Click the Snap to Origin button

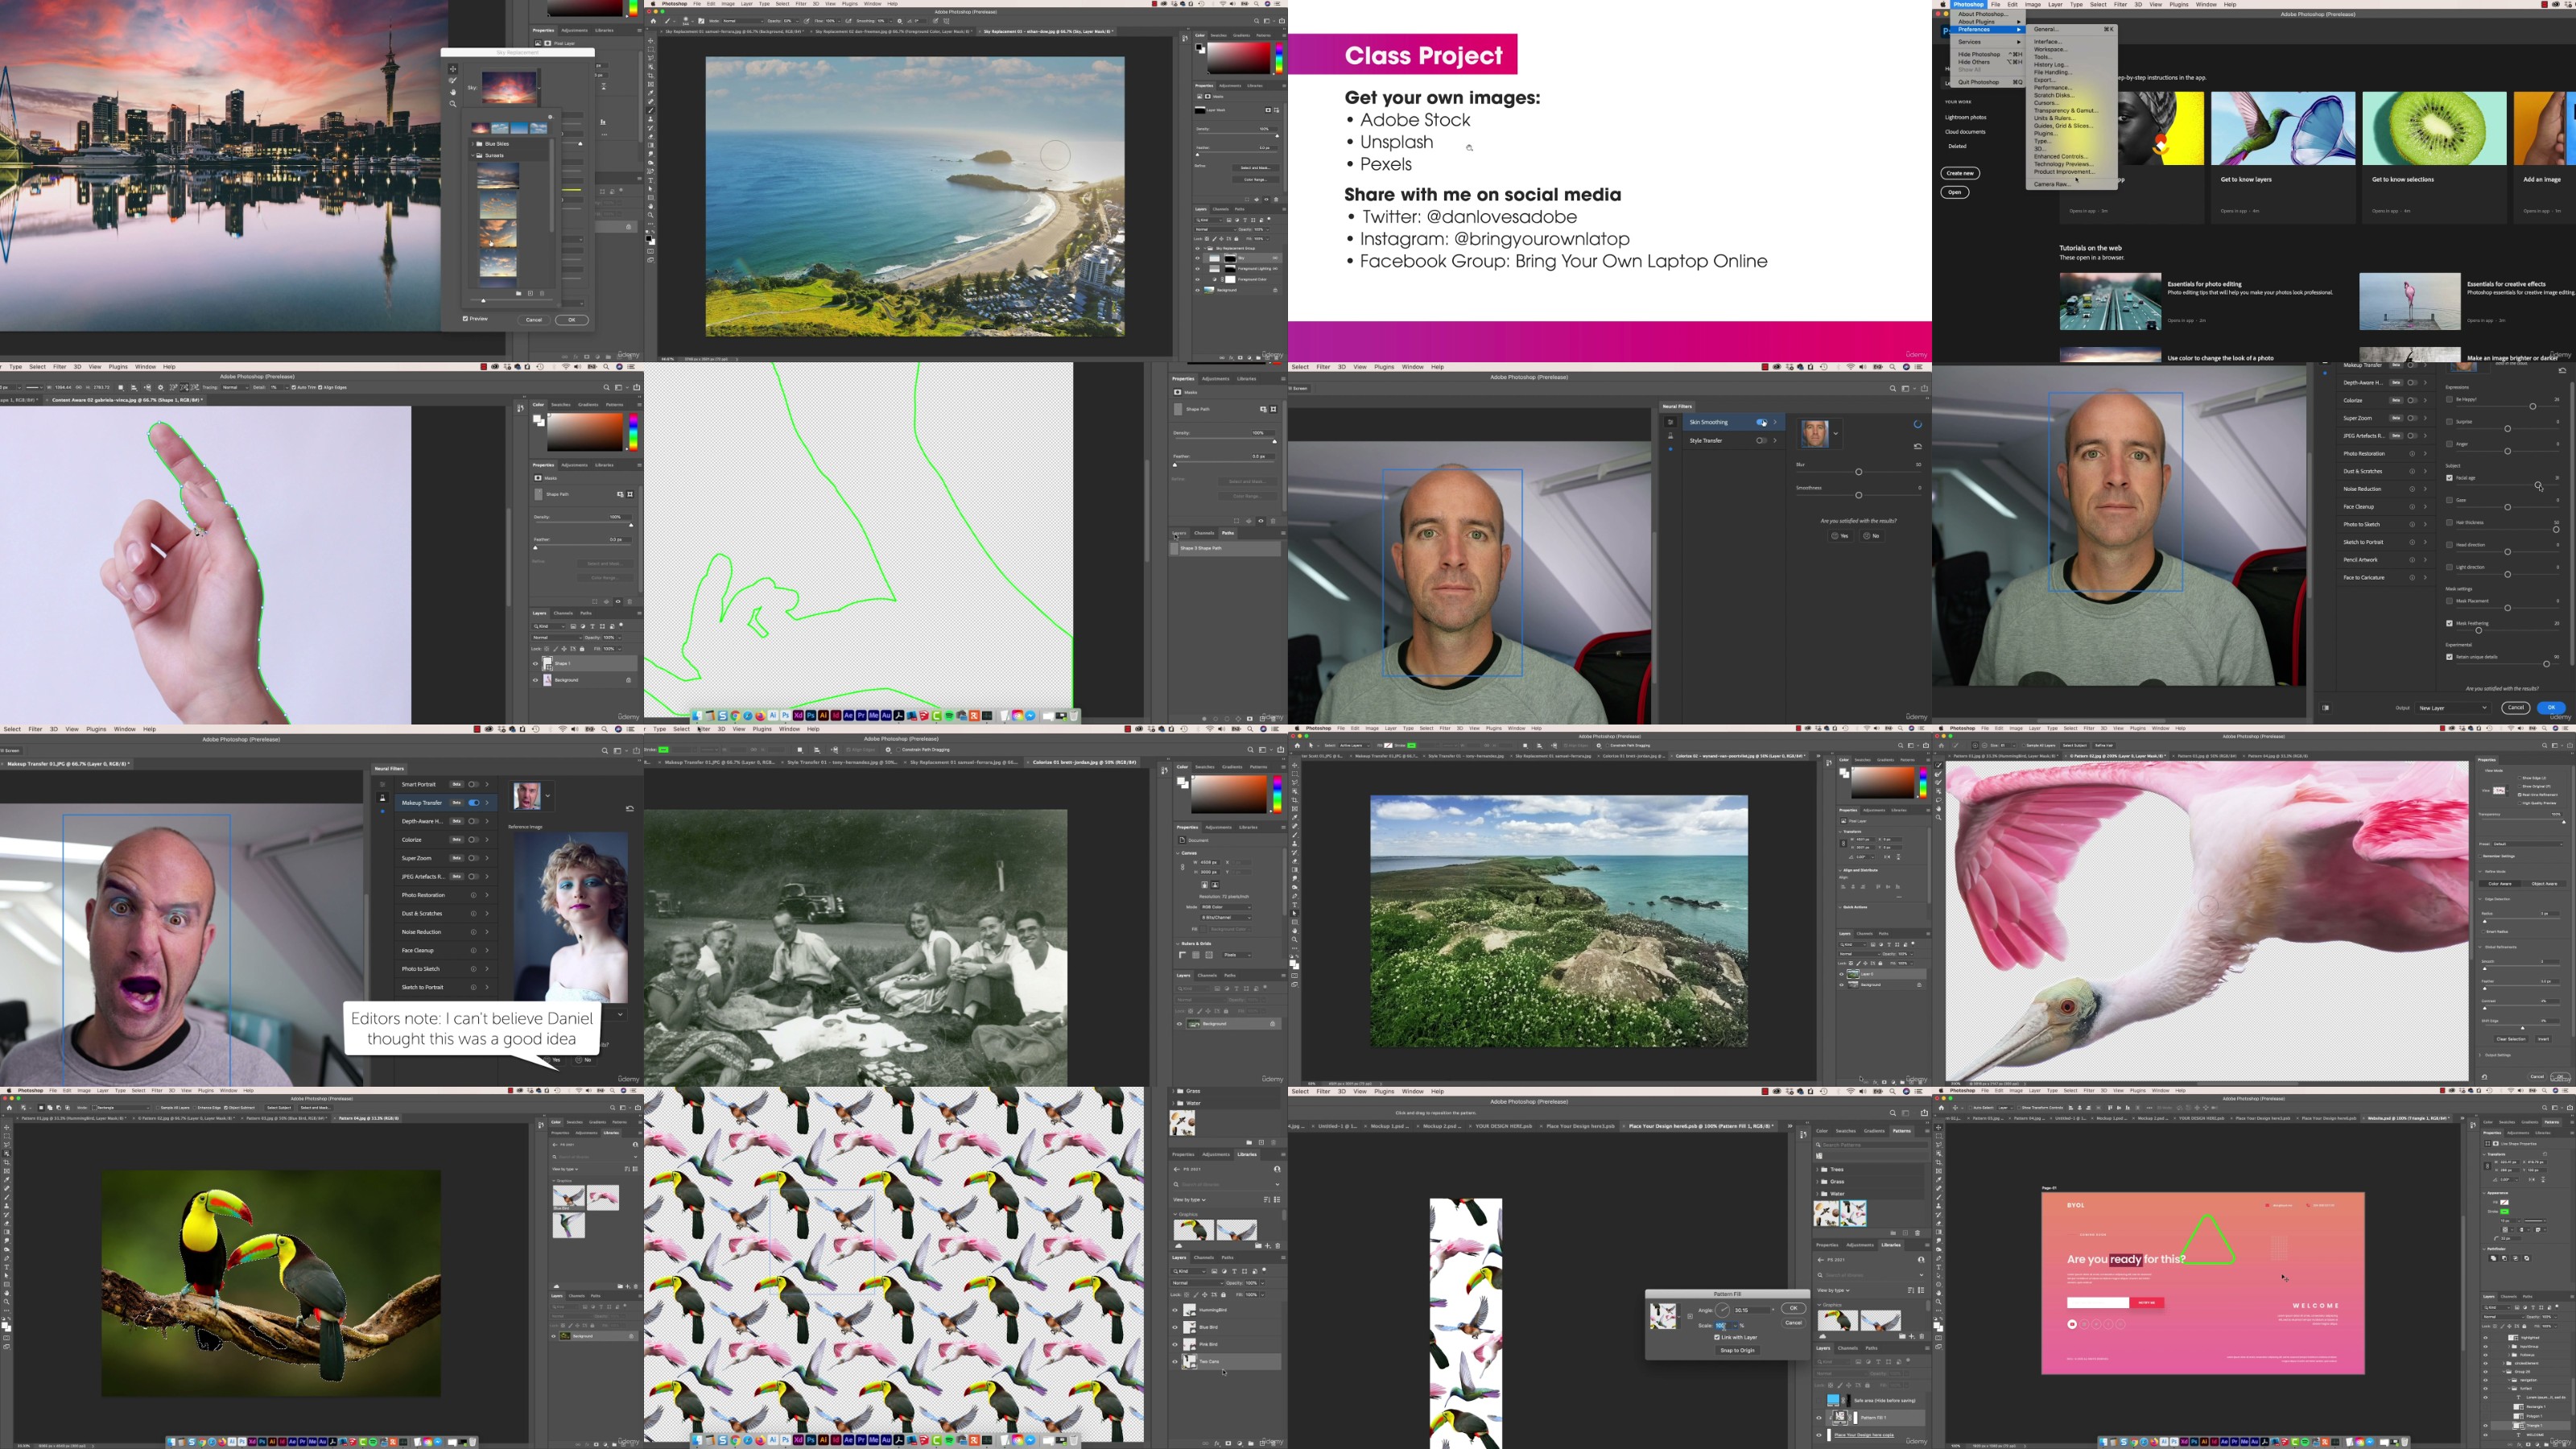pos(1737,1350)
